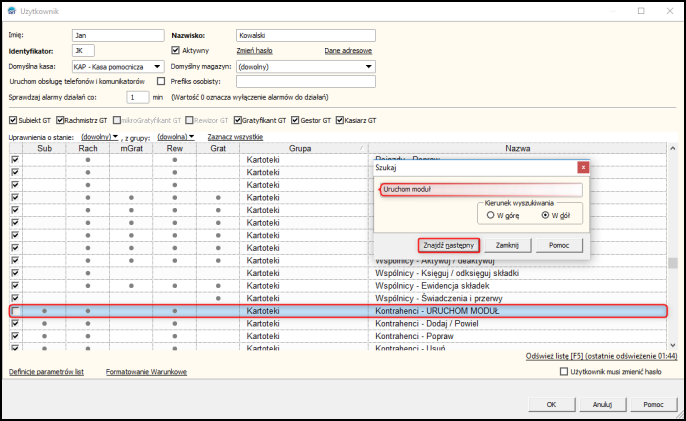This screenshot has height=421, width=686.
Task: Click the Użytkownik window title icon
Action: pyautogui.click(x=11, y=10)
